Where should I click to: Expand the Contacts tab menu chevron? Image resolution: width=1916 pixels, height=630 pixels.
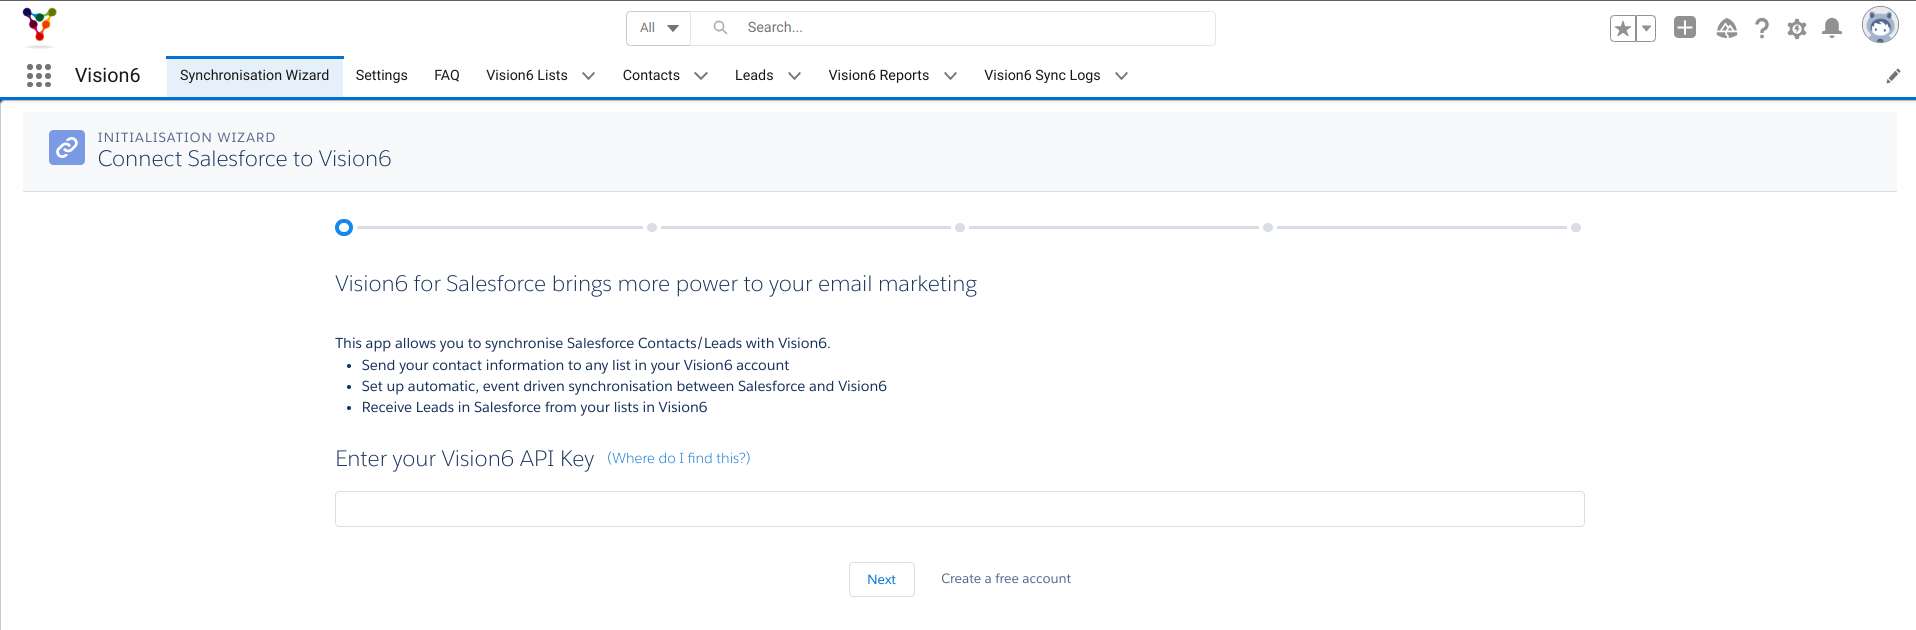tap(701, 76)
